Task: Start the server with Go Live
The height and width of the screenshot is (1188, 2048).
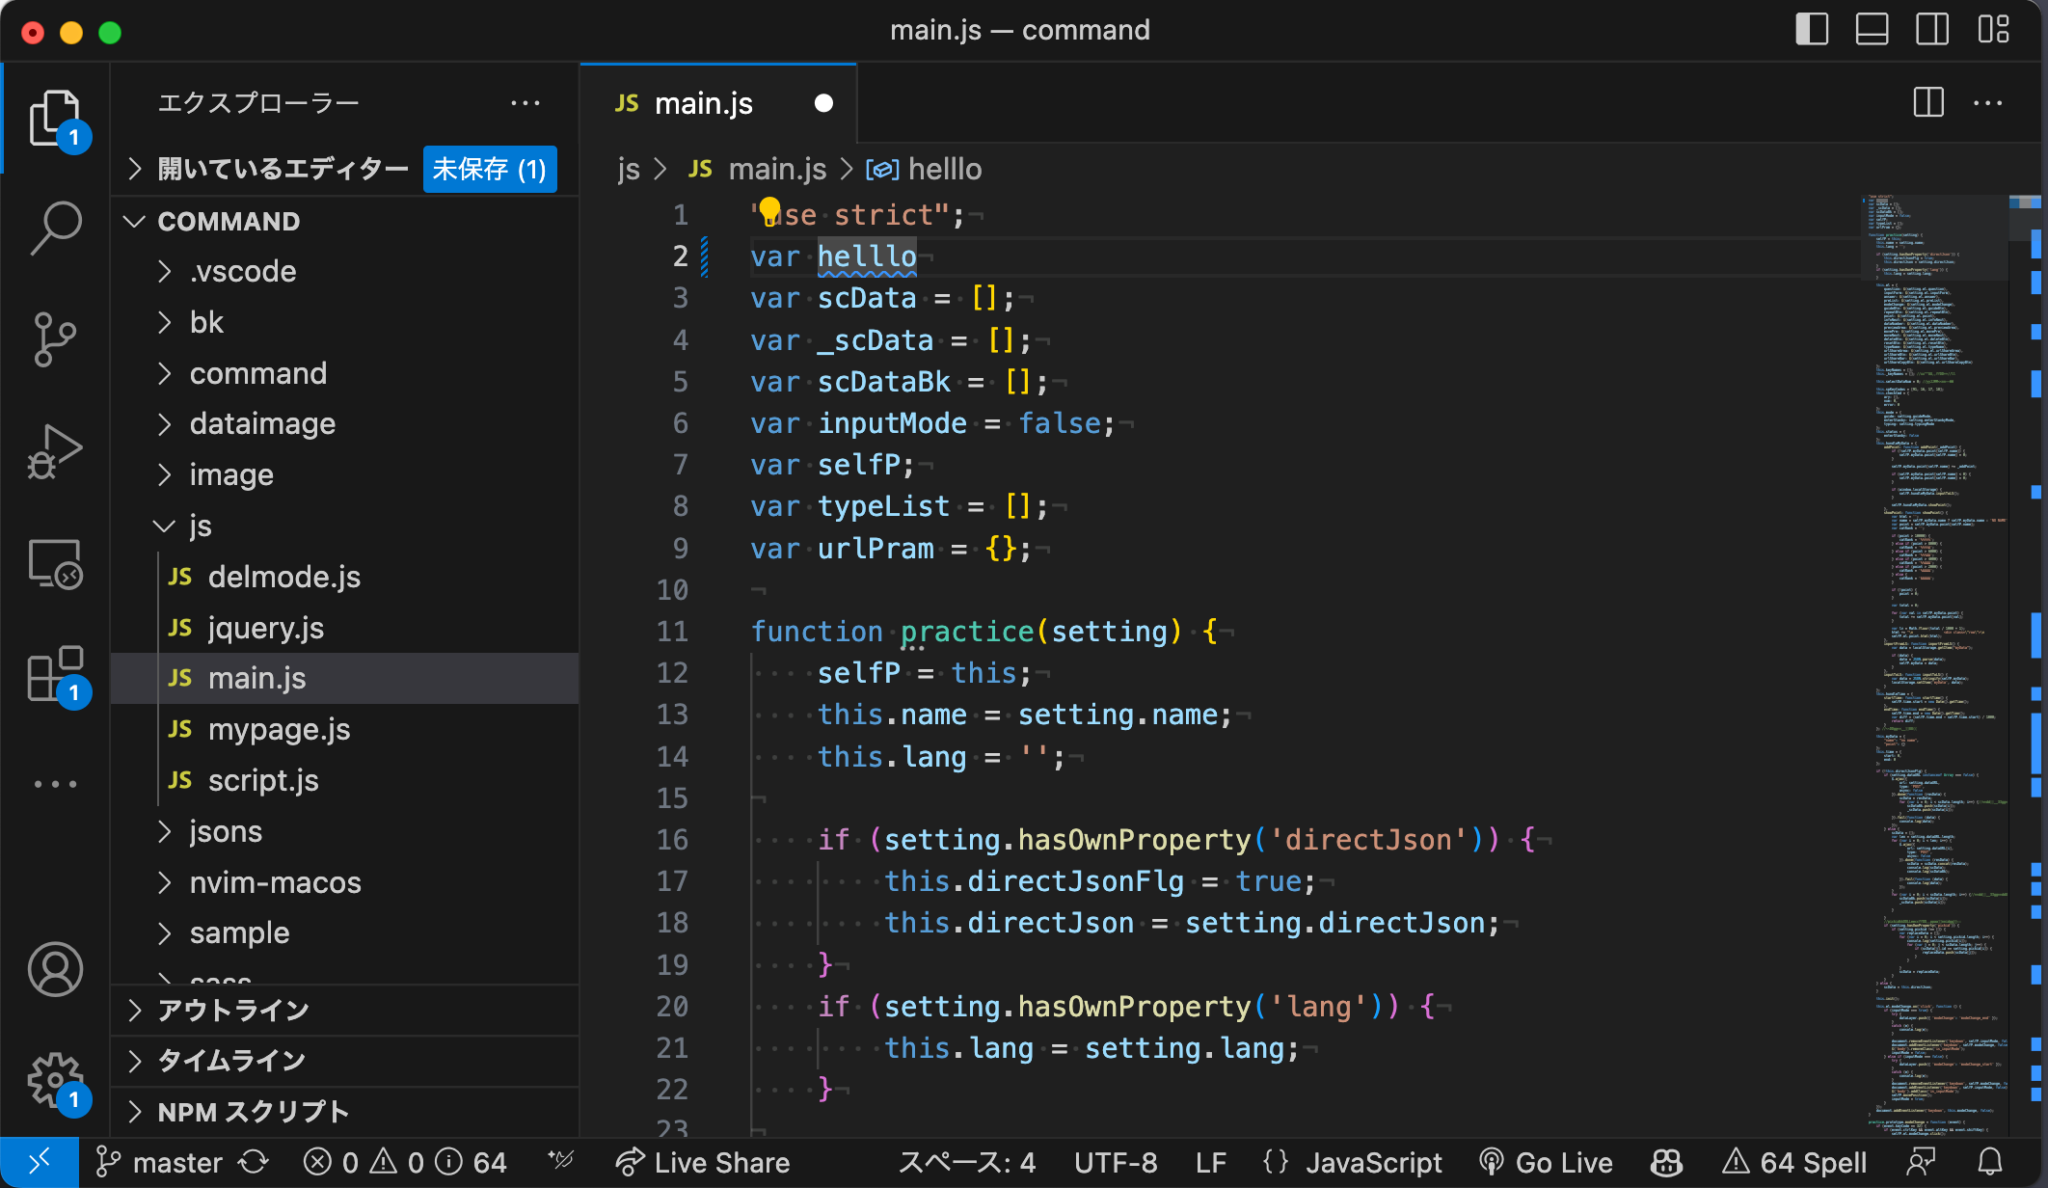Action: click(x=1546, y=1162)
